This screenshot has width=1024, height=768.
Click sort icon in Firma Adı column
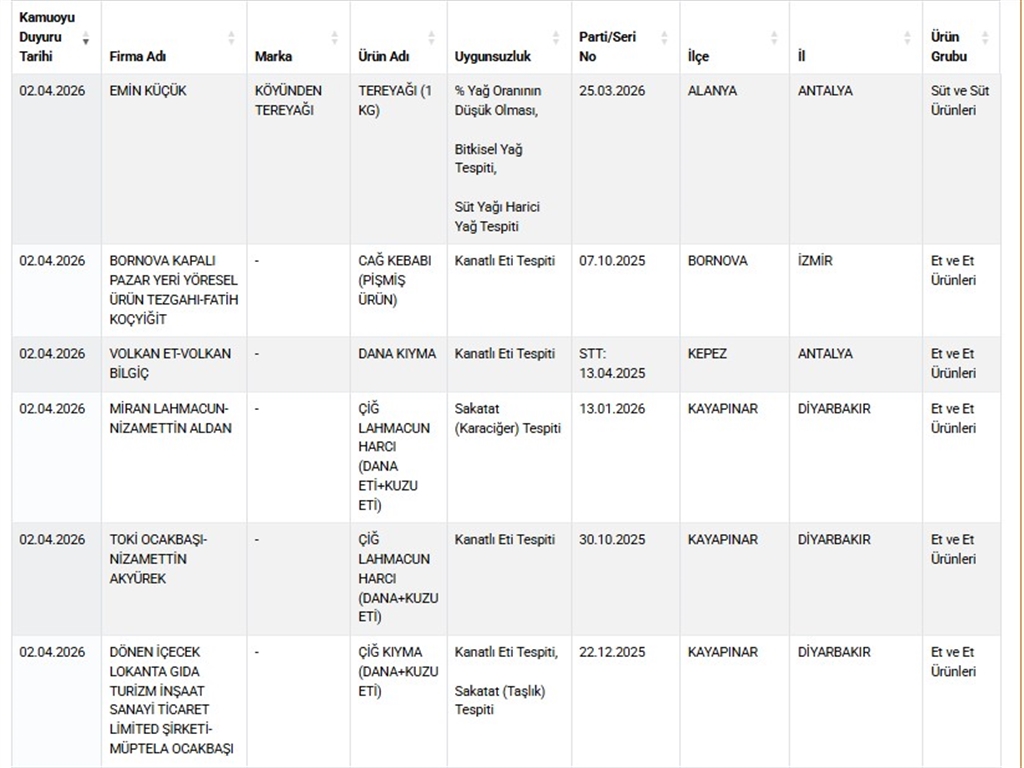point(232,38)
